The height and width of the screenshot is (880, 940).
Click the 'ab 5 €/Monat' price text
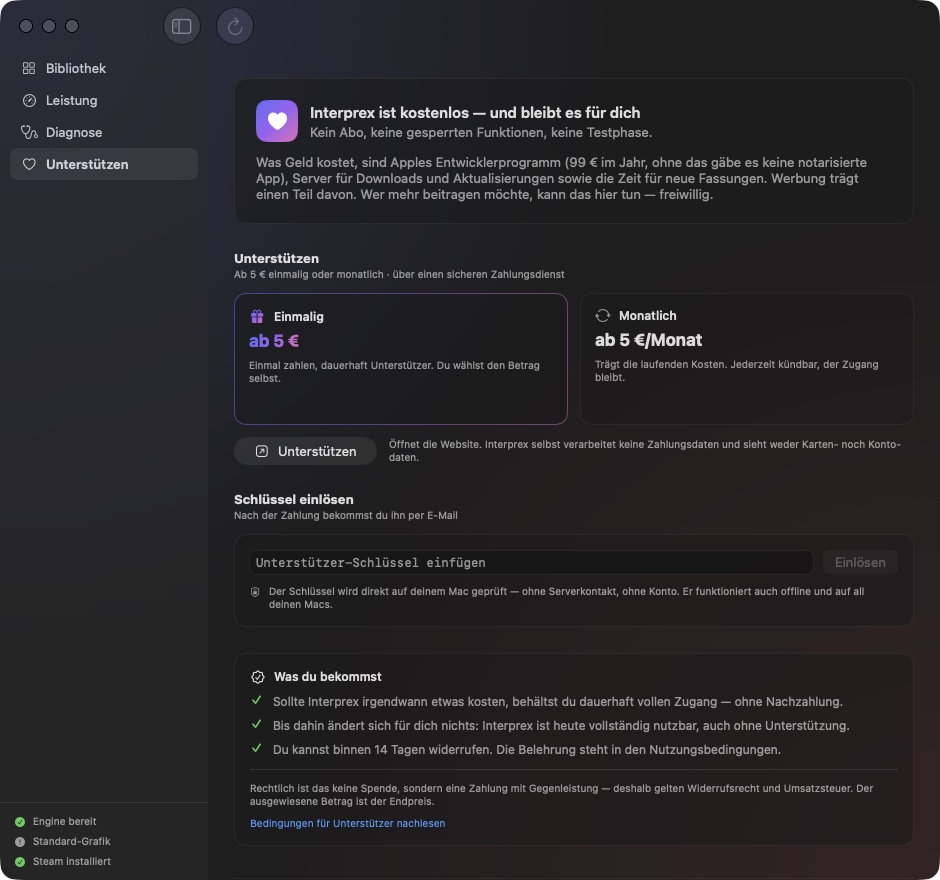pos(648,340)
